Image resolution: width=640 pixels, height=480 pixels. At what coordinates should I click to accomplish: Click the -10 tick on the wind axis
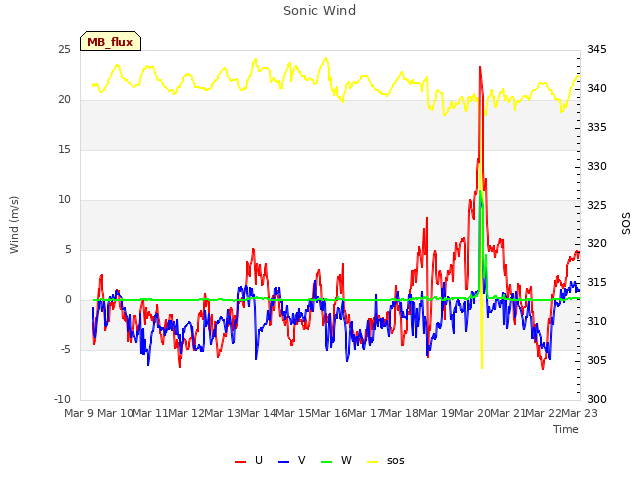pyautogui.click(x=62, y=399)
